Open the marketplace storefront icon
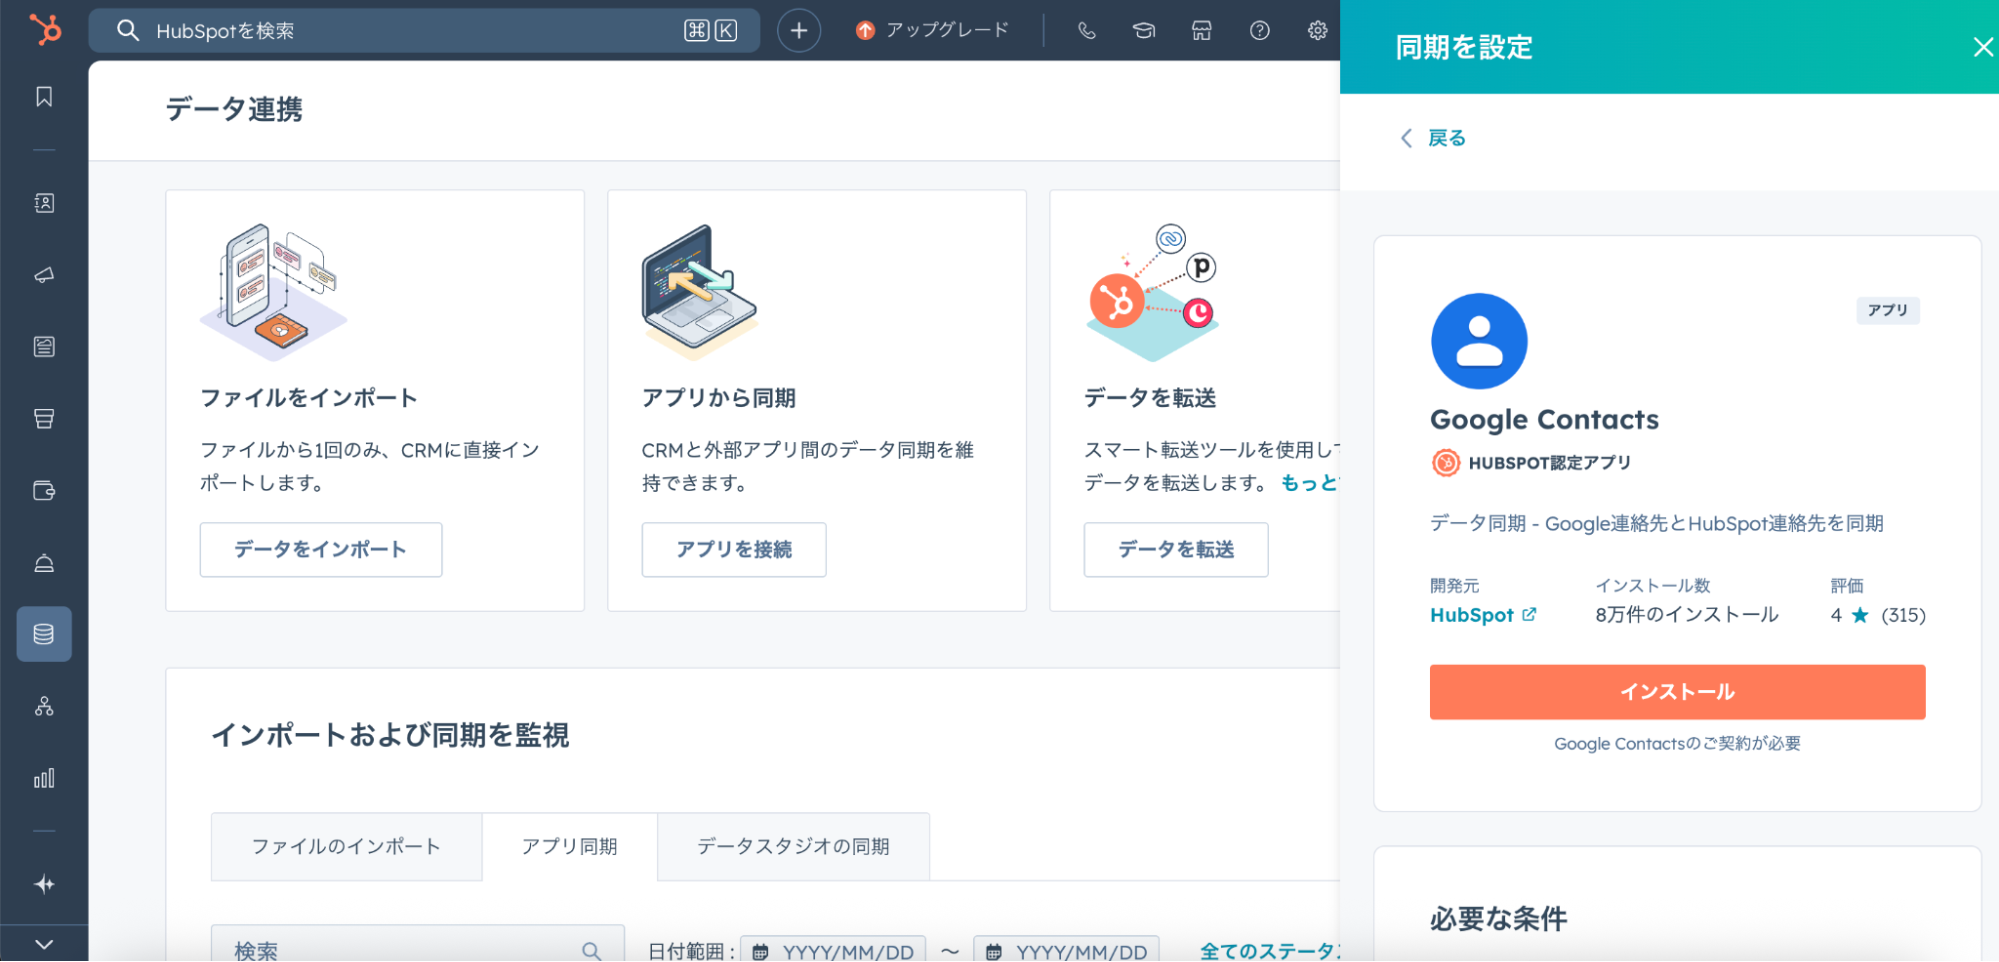The width and height of the screenshot is (1999, 962). 1201,31
